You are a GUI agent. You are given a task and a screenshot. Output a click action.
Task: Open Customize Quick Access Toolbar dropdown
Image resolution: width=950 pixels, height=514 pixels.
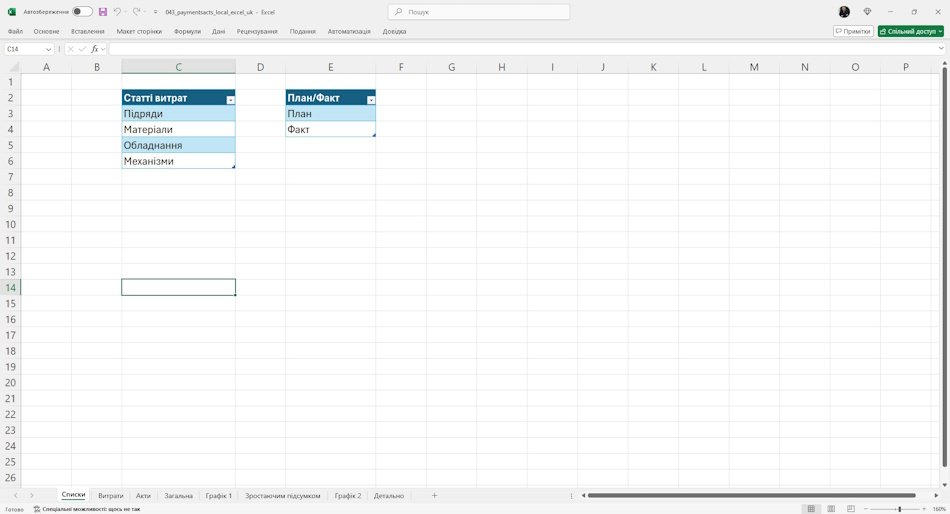click(x=156, y=12)
